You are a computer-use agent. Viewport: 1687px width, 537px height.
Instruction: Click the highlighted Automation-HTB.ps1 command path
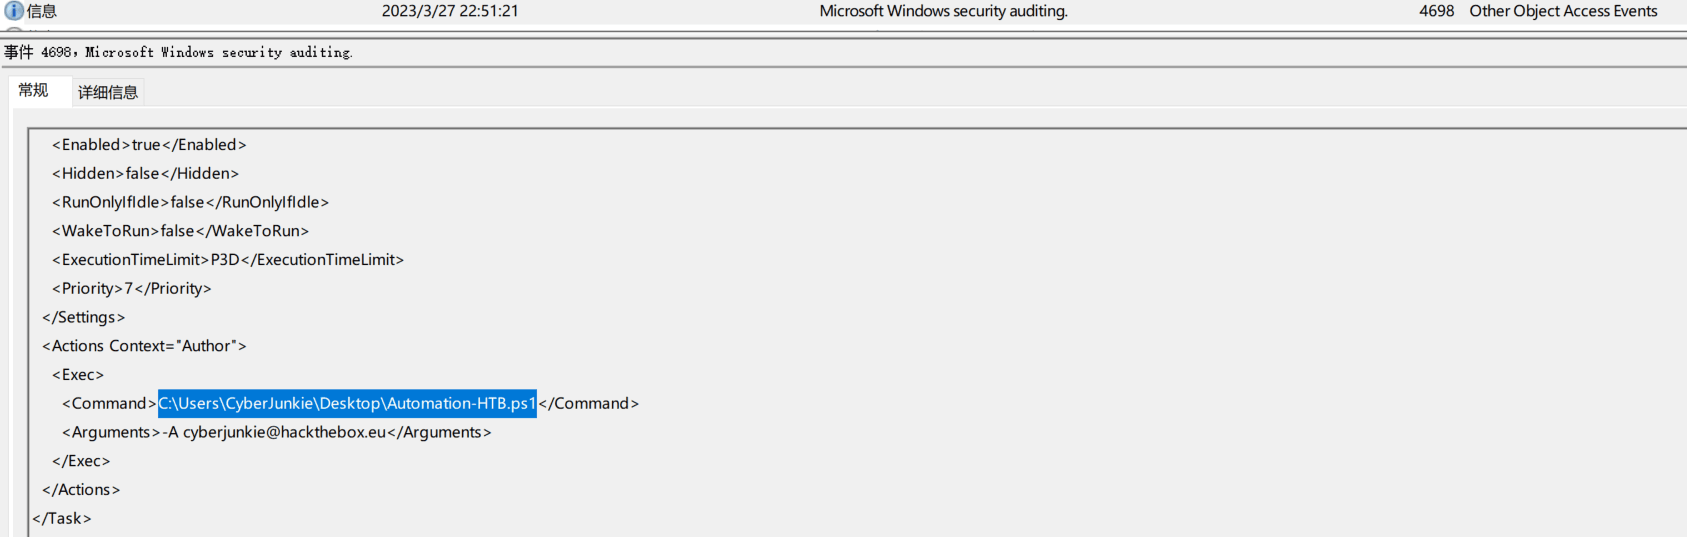347,404
